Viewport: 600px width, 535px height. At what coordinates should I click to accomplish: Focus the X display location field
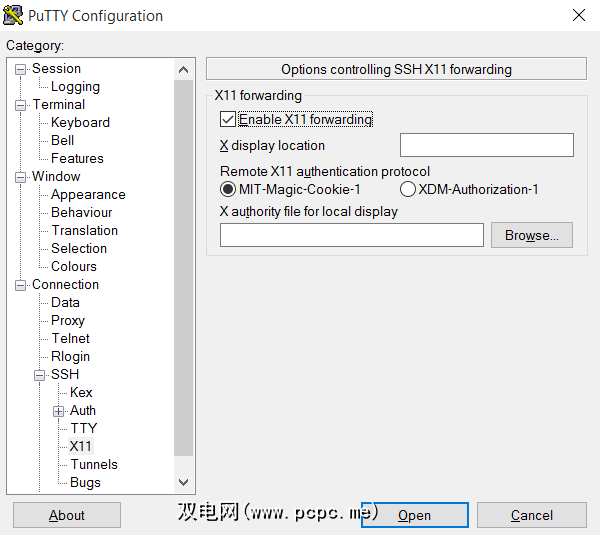click(487, 145)
